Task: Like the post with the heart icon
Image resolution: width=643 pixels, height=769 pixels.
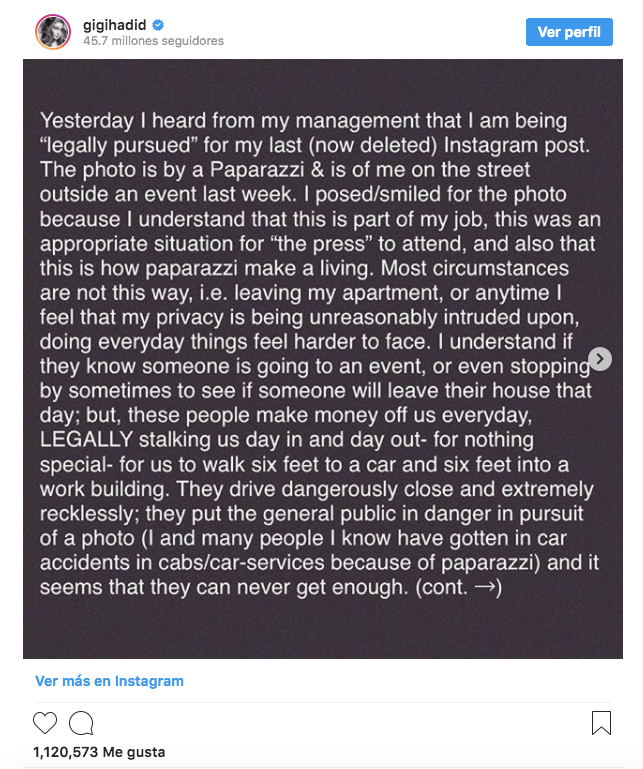Action: point(45,723)
